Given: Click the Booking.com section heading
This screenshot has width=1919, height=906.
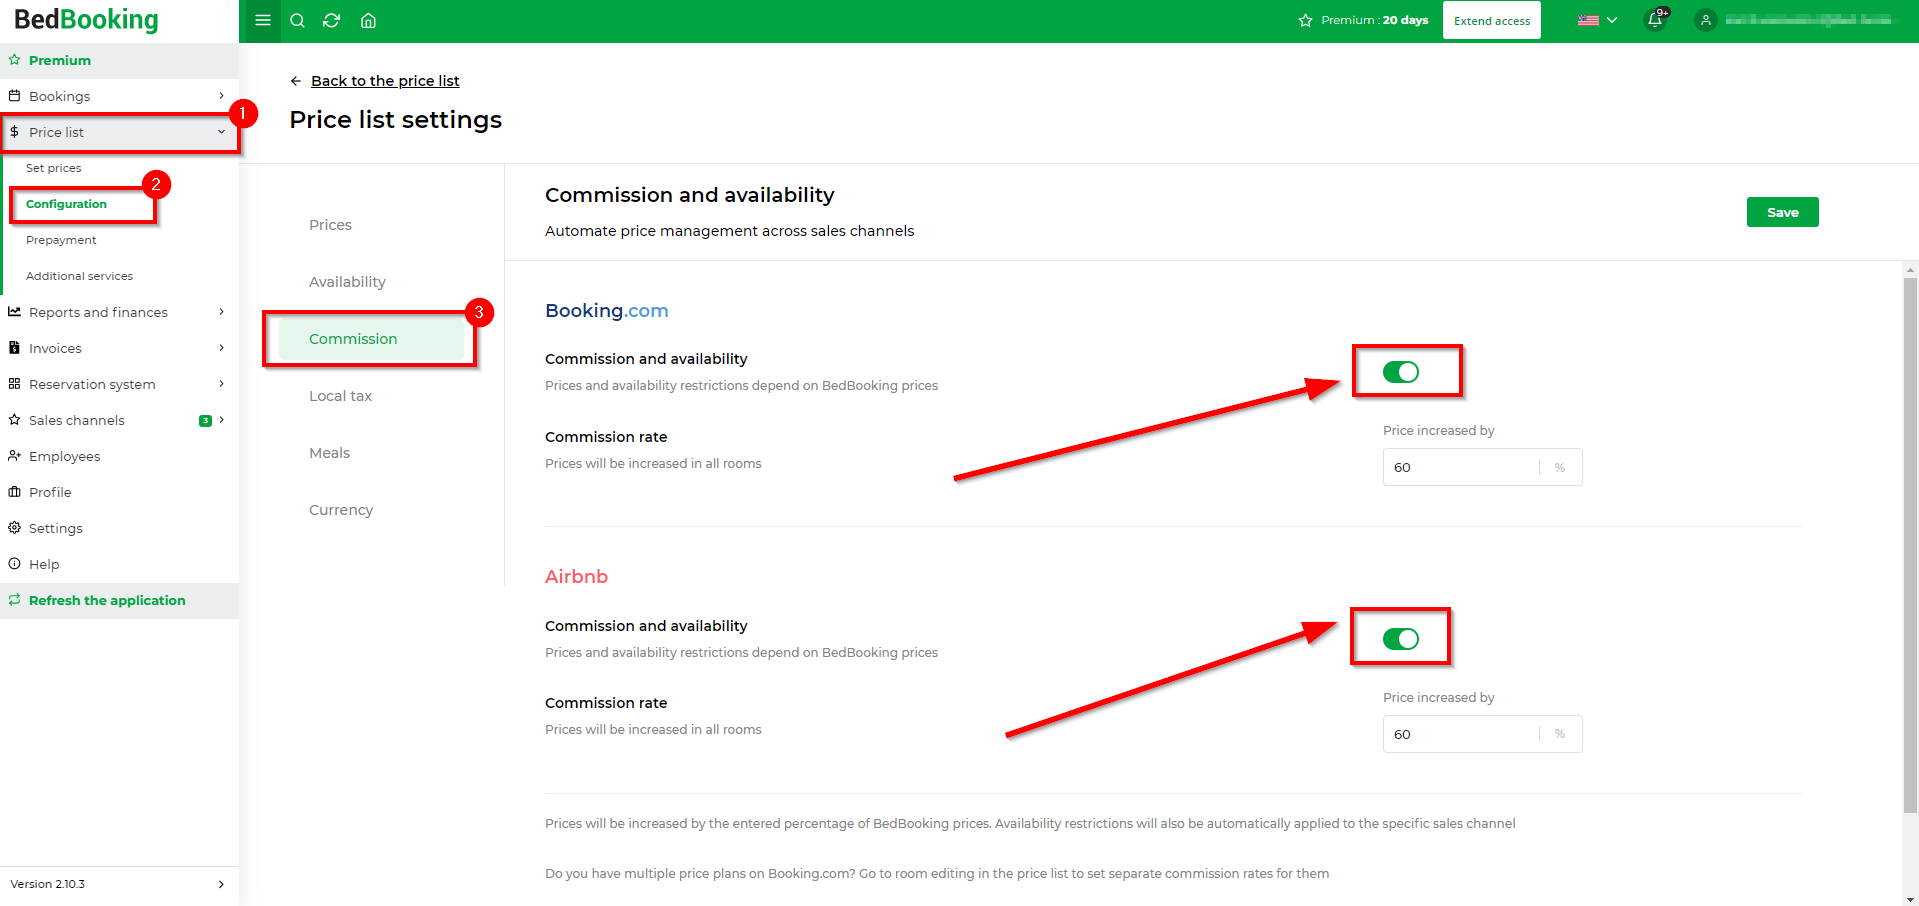Looking at the screenshot, I should click(x=607, y=311).
